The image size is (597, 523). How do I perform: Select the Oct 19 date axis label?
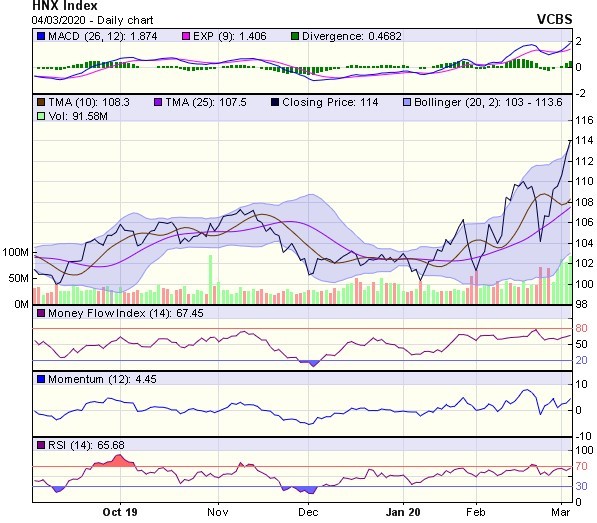pos(120,512)
